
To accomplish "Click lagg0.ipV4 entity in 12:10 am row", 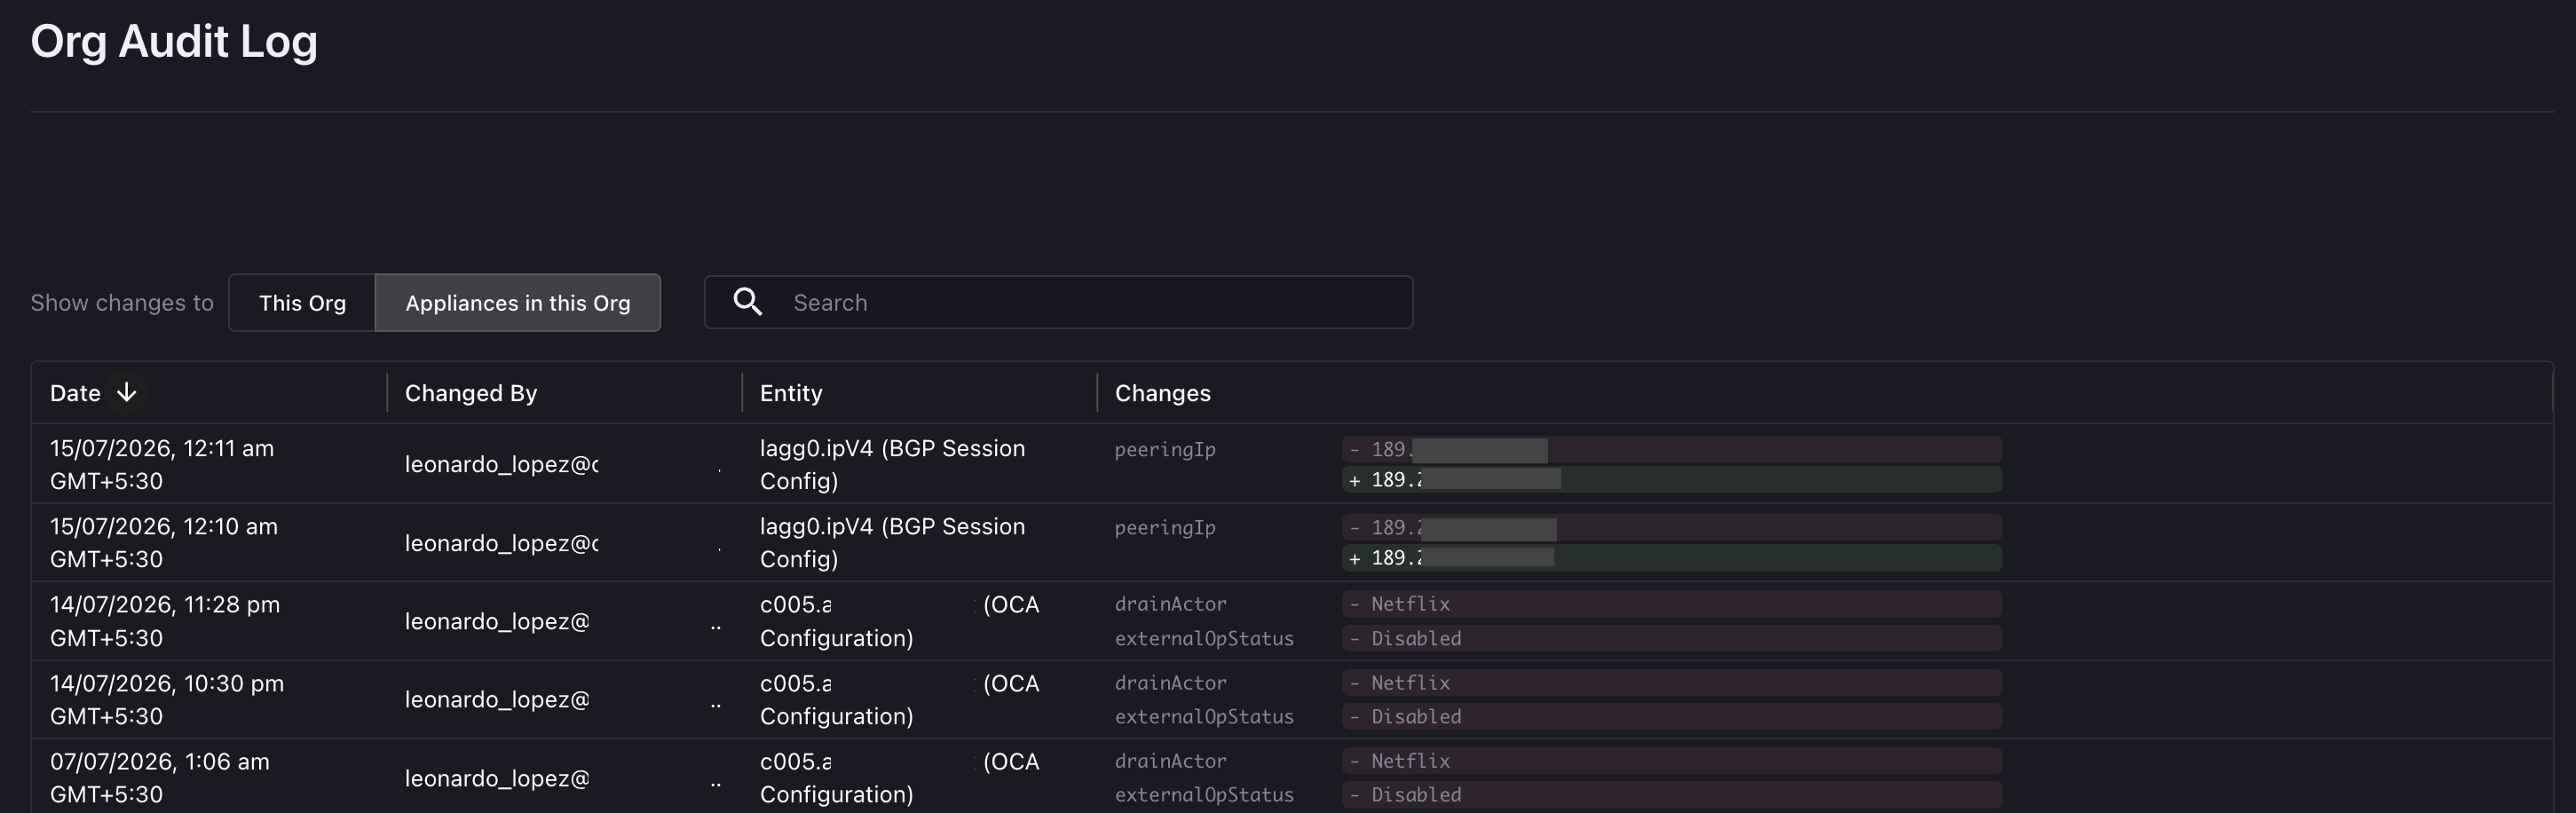I will pos(892,542).
